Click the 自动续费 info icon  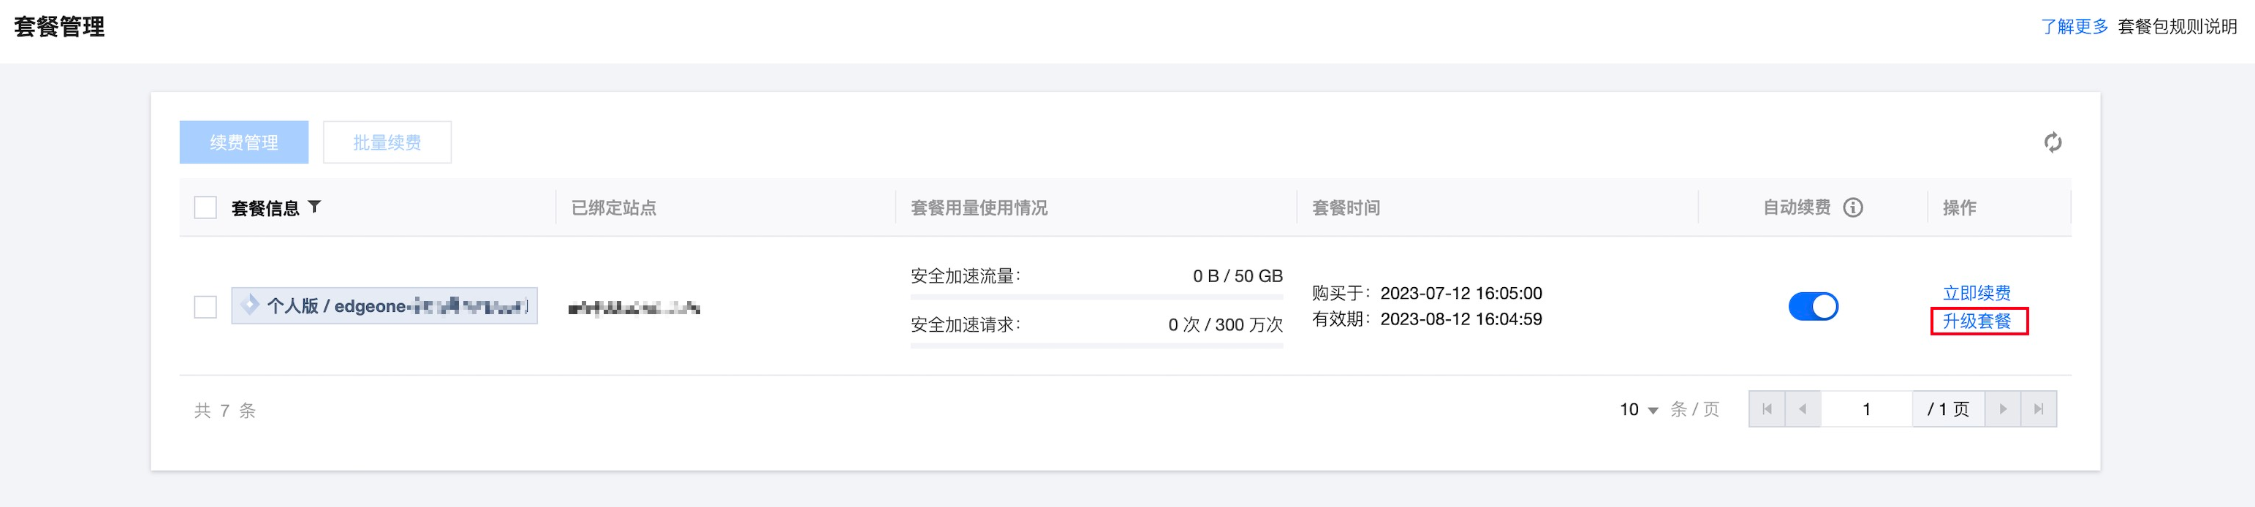pyautogui.click(x=1853, y=207)
